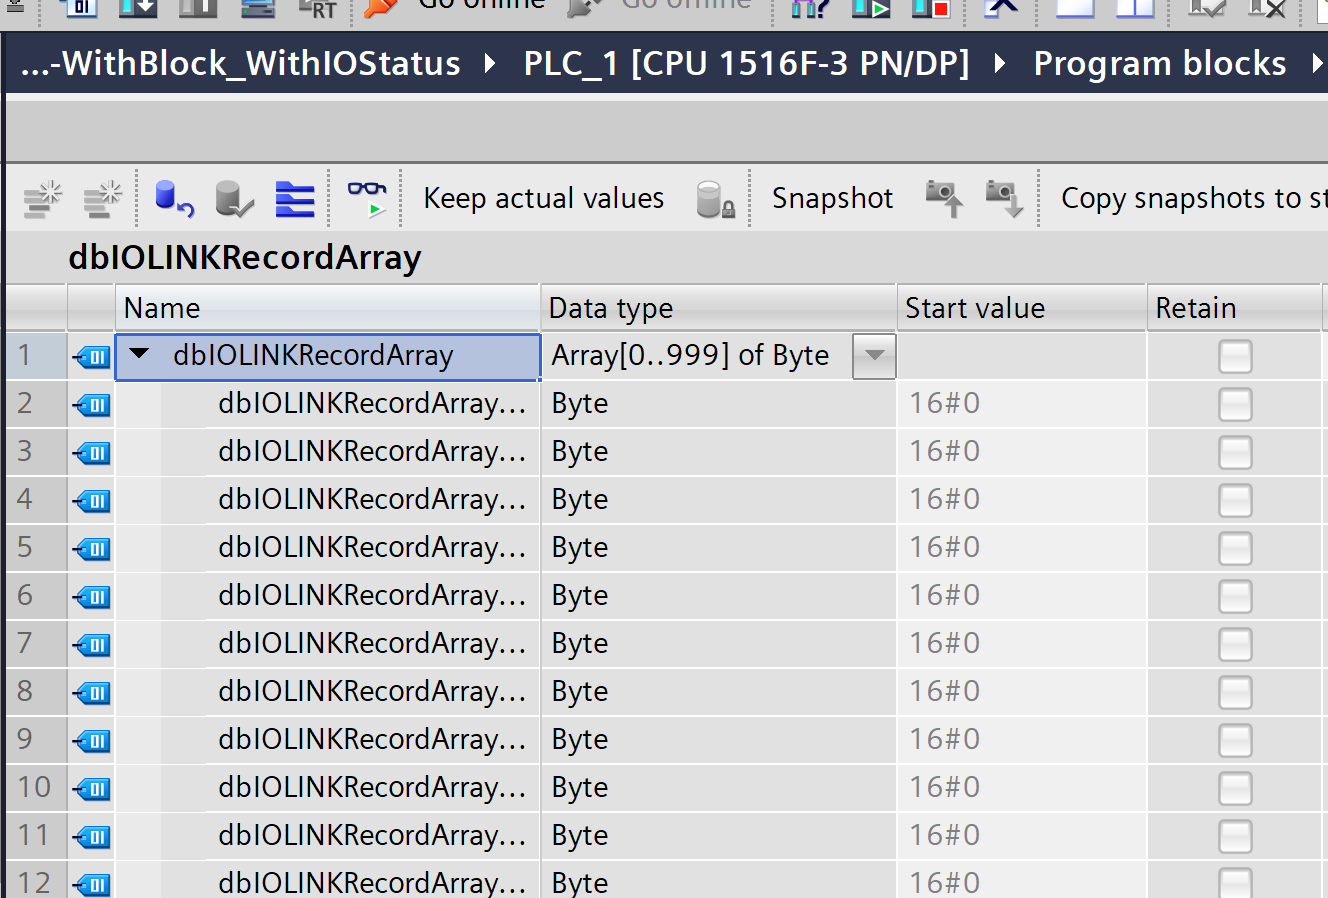Screen dimensions: 1328x898
Task: Enable Retain checkbox in row 5
Action: coord(1235,549)
